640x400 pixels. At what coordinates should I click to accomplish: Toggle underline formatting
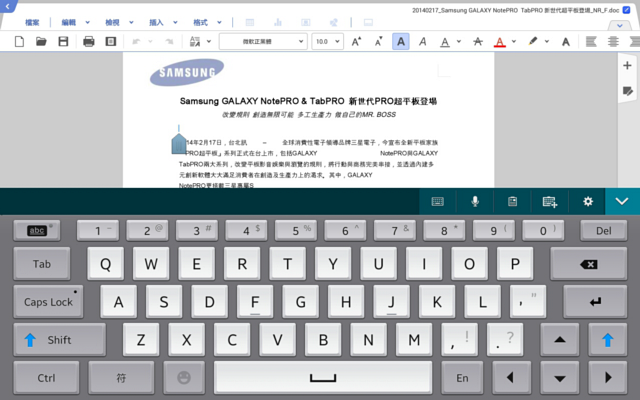point(445,42)
